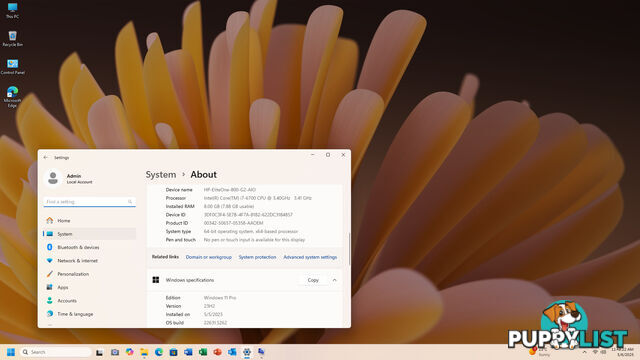Click the OS build value
This screenshot has height=360, width=640.
[215, 323]
